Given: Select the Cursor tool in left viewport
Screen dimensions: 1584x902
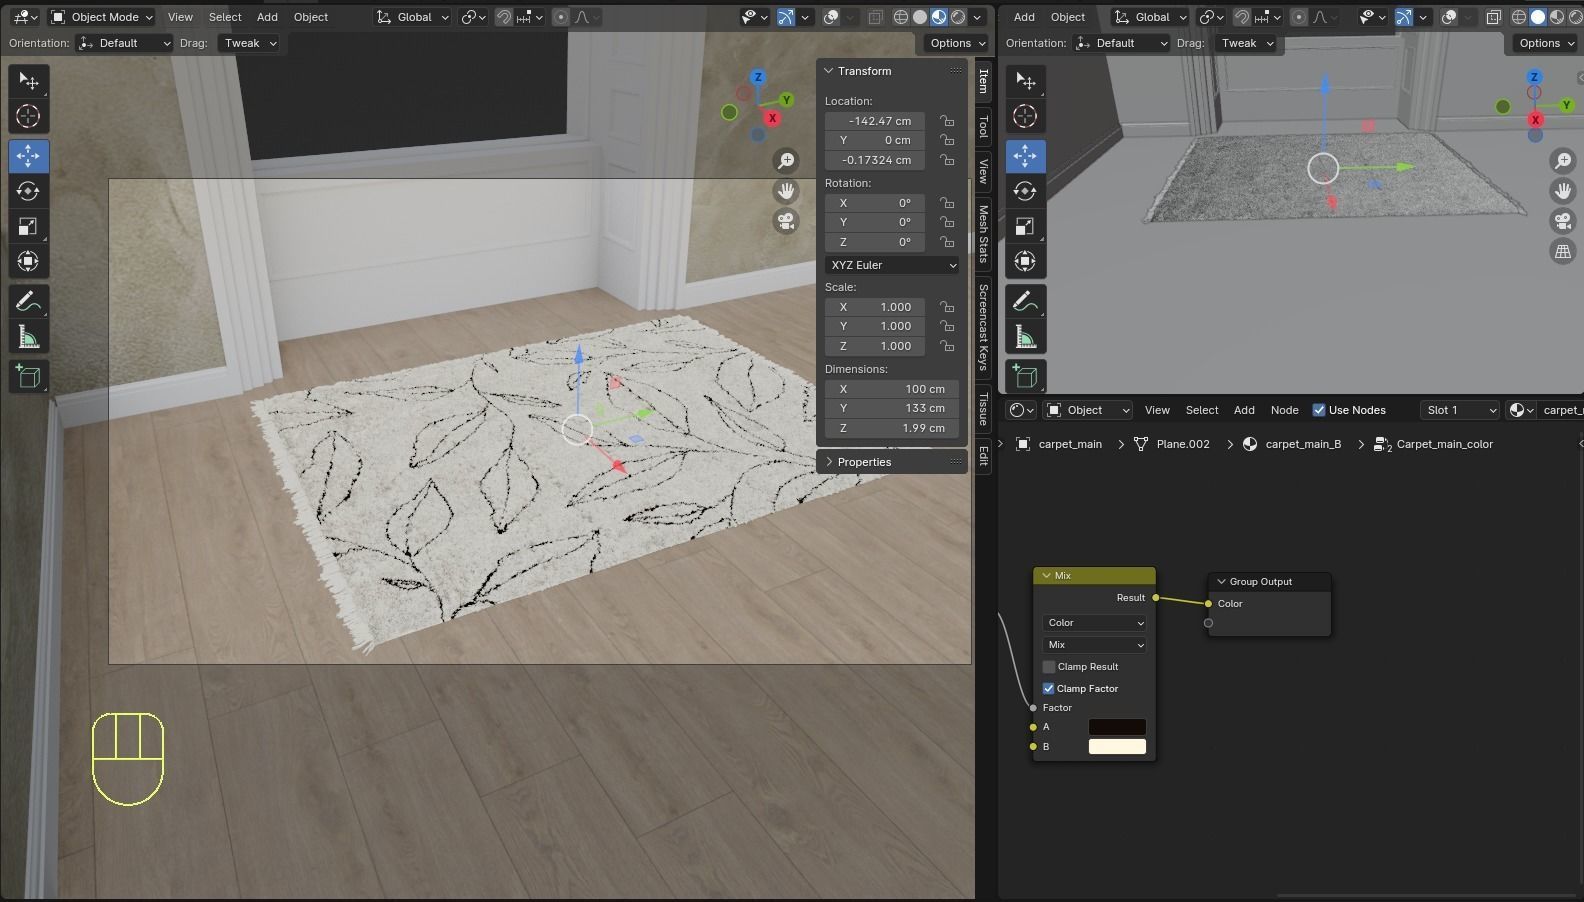Looking at the screenshot, I should [28, 116].
